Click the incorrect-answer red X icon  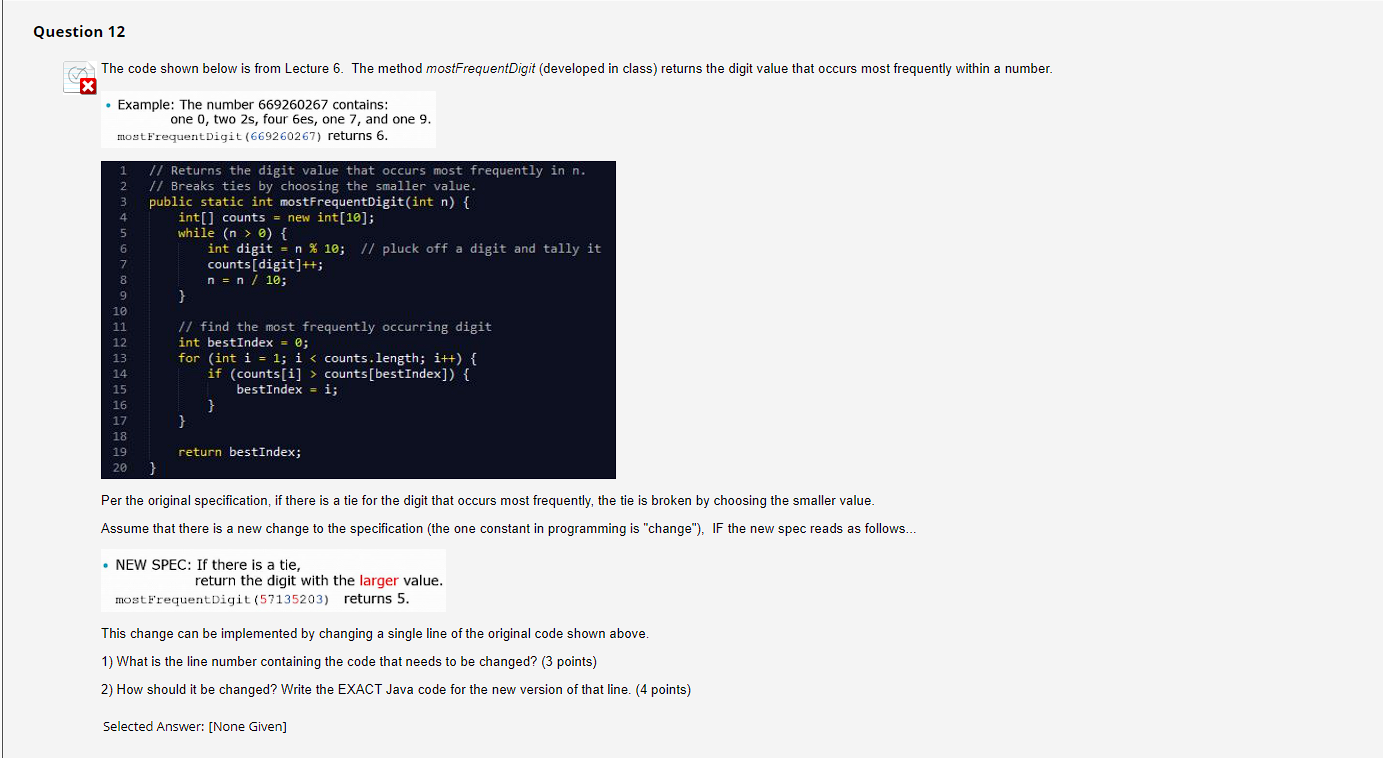86,86
